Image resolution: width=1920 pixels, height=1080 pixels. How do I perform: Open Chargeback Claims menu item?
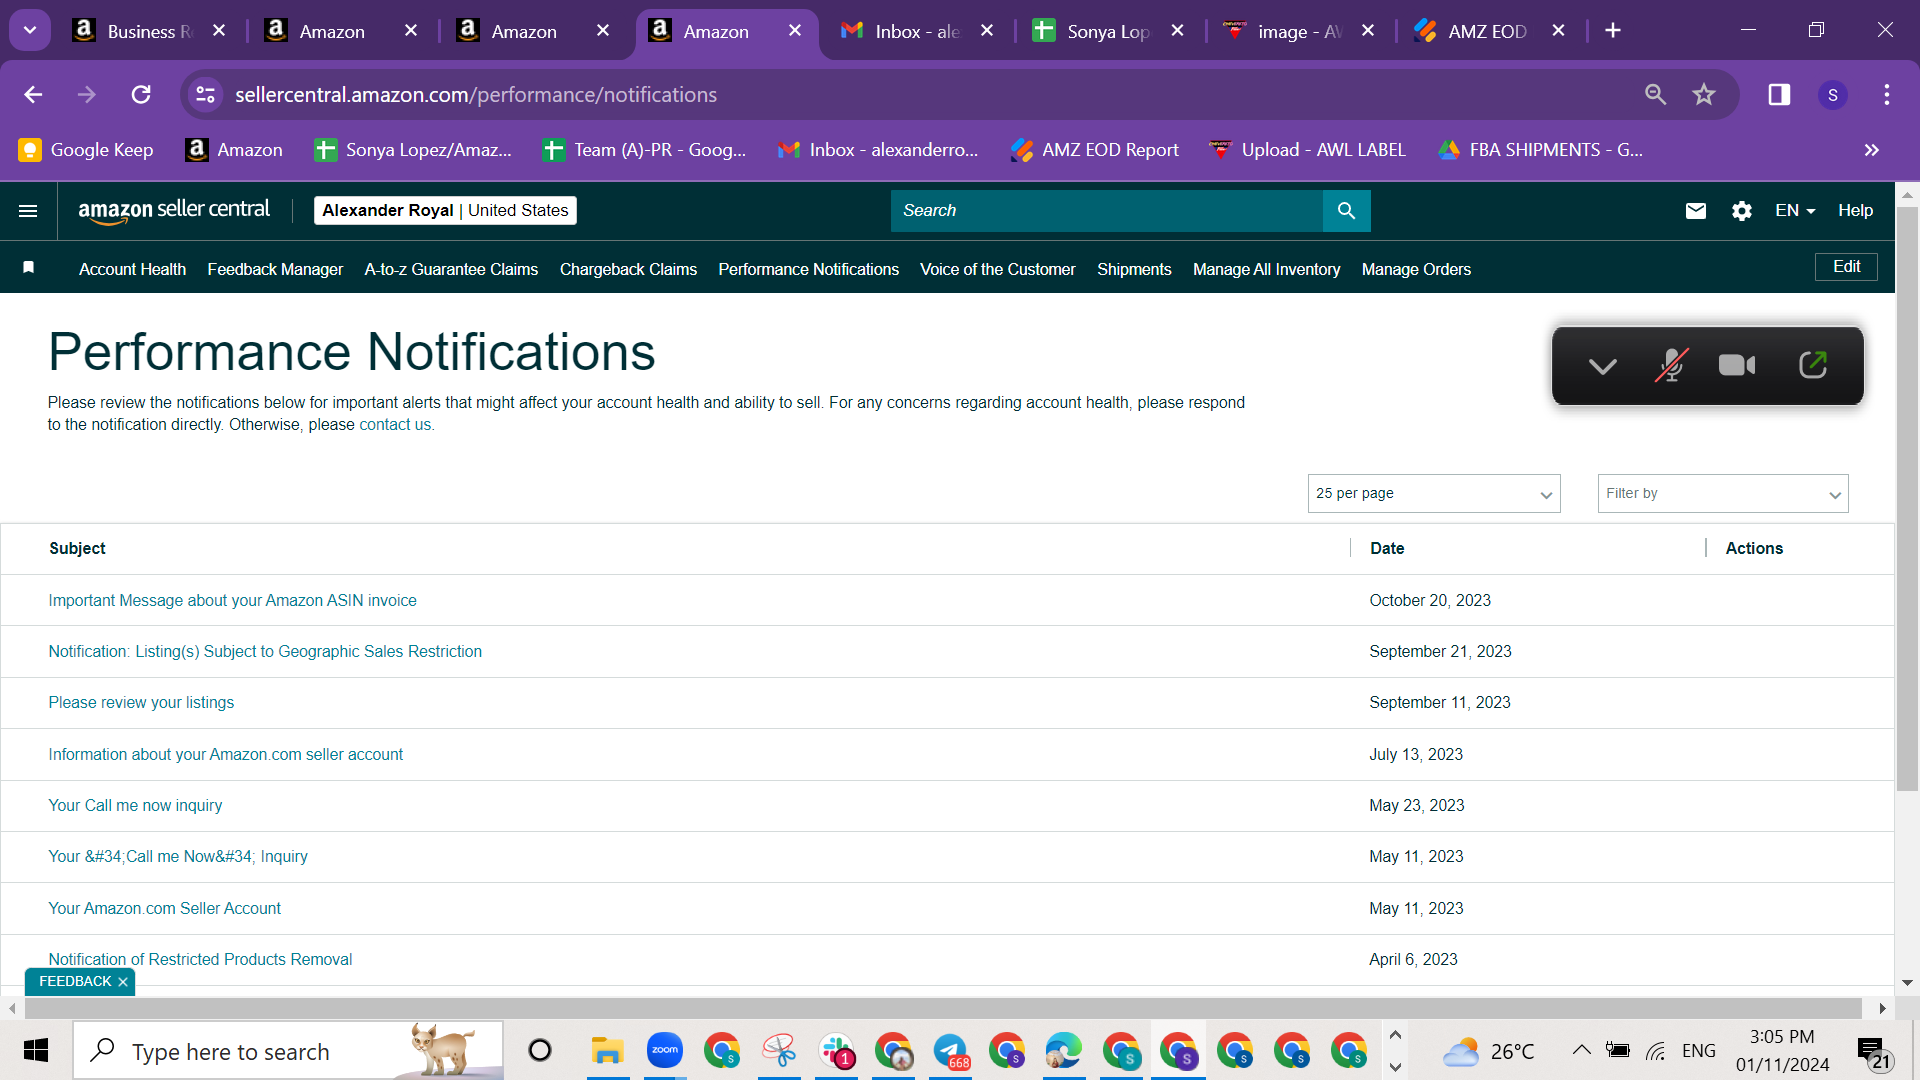628,270
